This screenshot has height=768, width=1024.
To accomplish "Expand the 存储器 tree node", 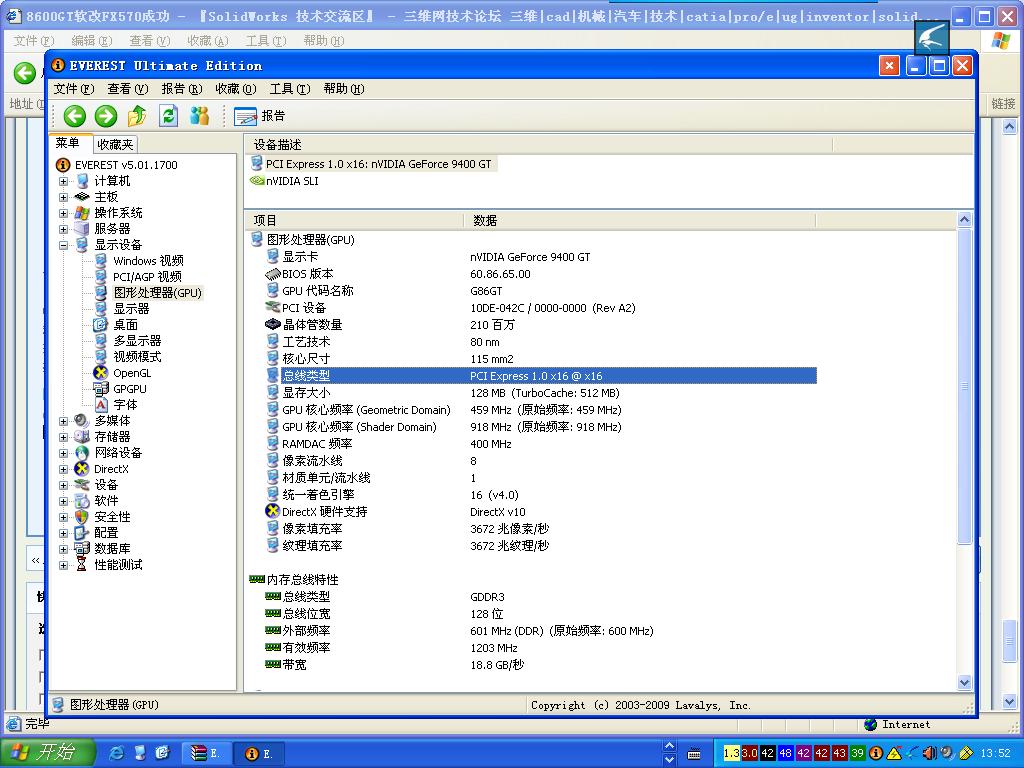I will 63,437.
